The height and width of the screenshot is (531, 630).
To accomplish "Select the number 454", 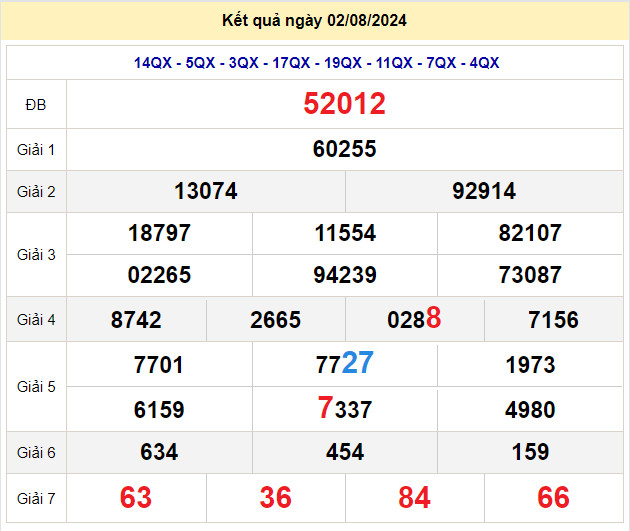I will 345,452.
